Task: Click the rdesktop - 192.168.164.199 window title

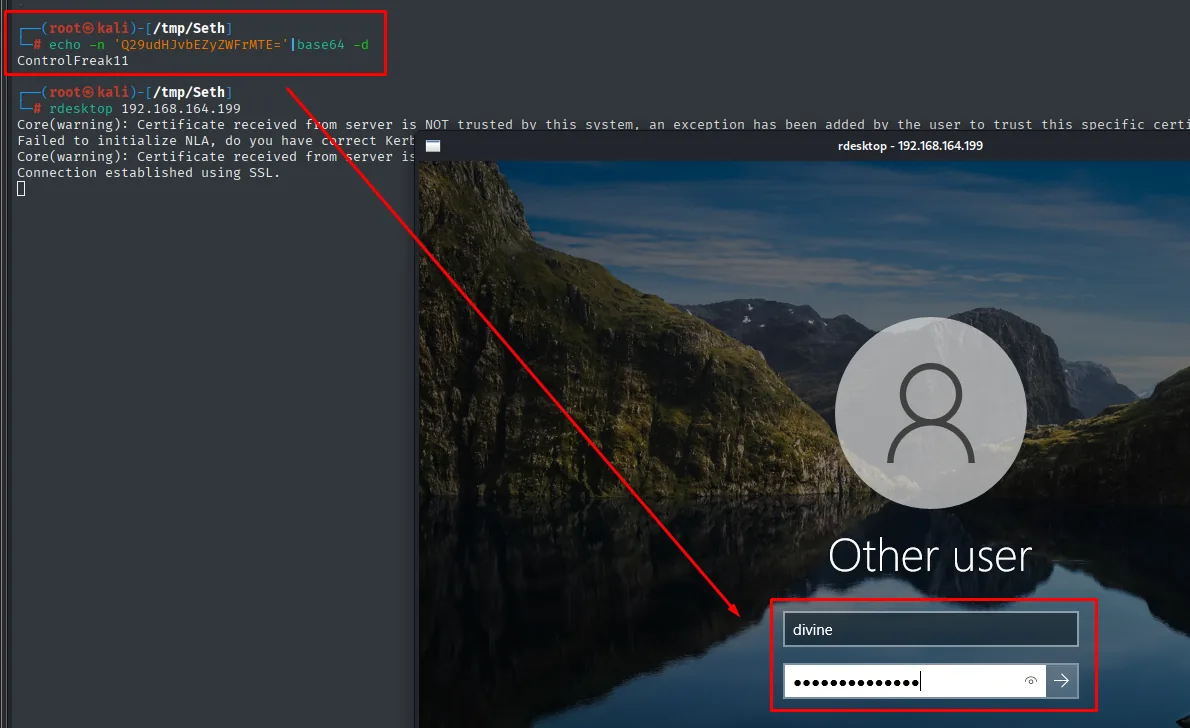Action: (910, 146)
